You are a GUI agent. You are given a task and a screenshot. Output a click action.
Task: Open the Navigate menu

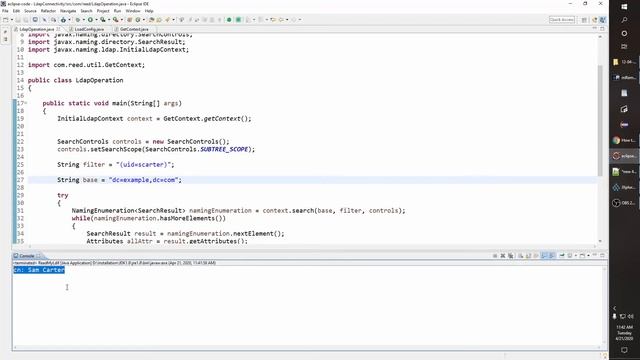(x=68, y=11)
